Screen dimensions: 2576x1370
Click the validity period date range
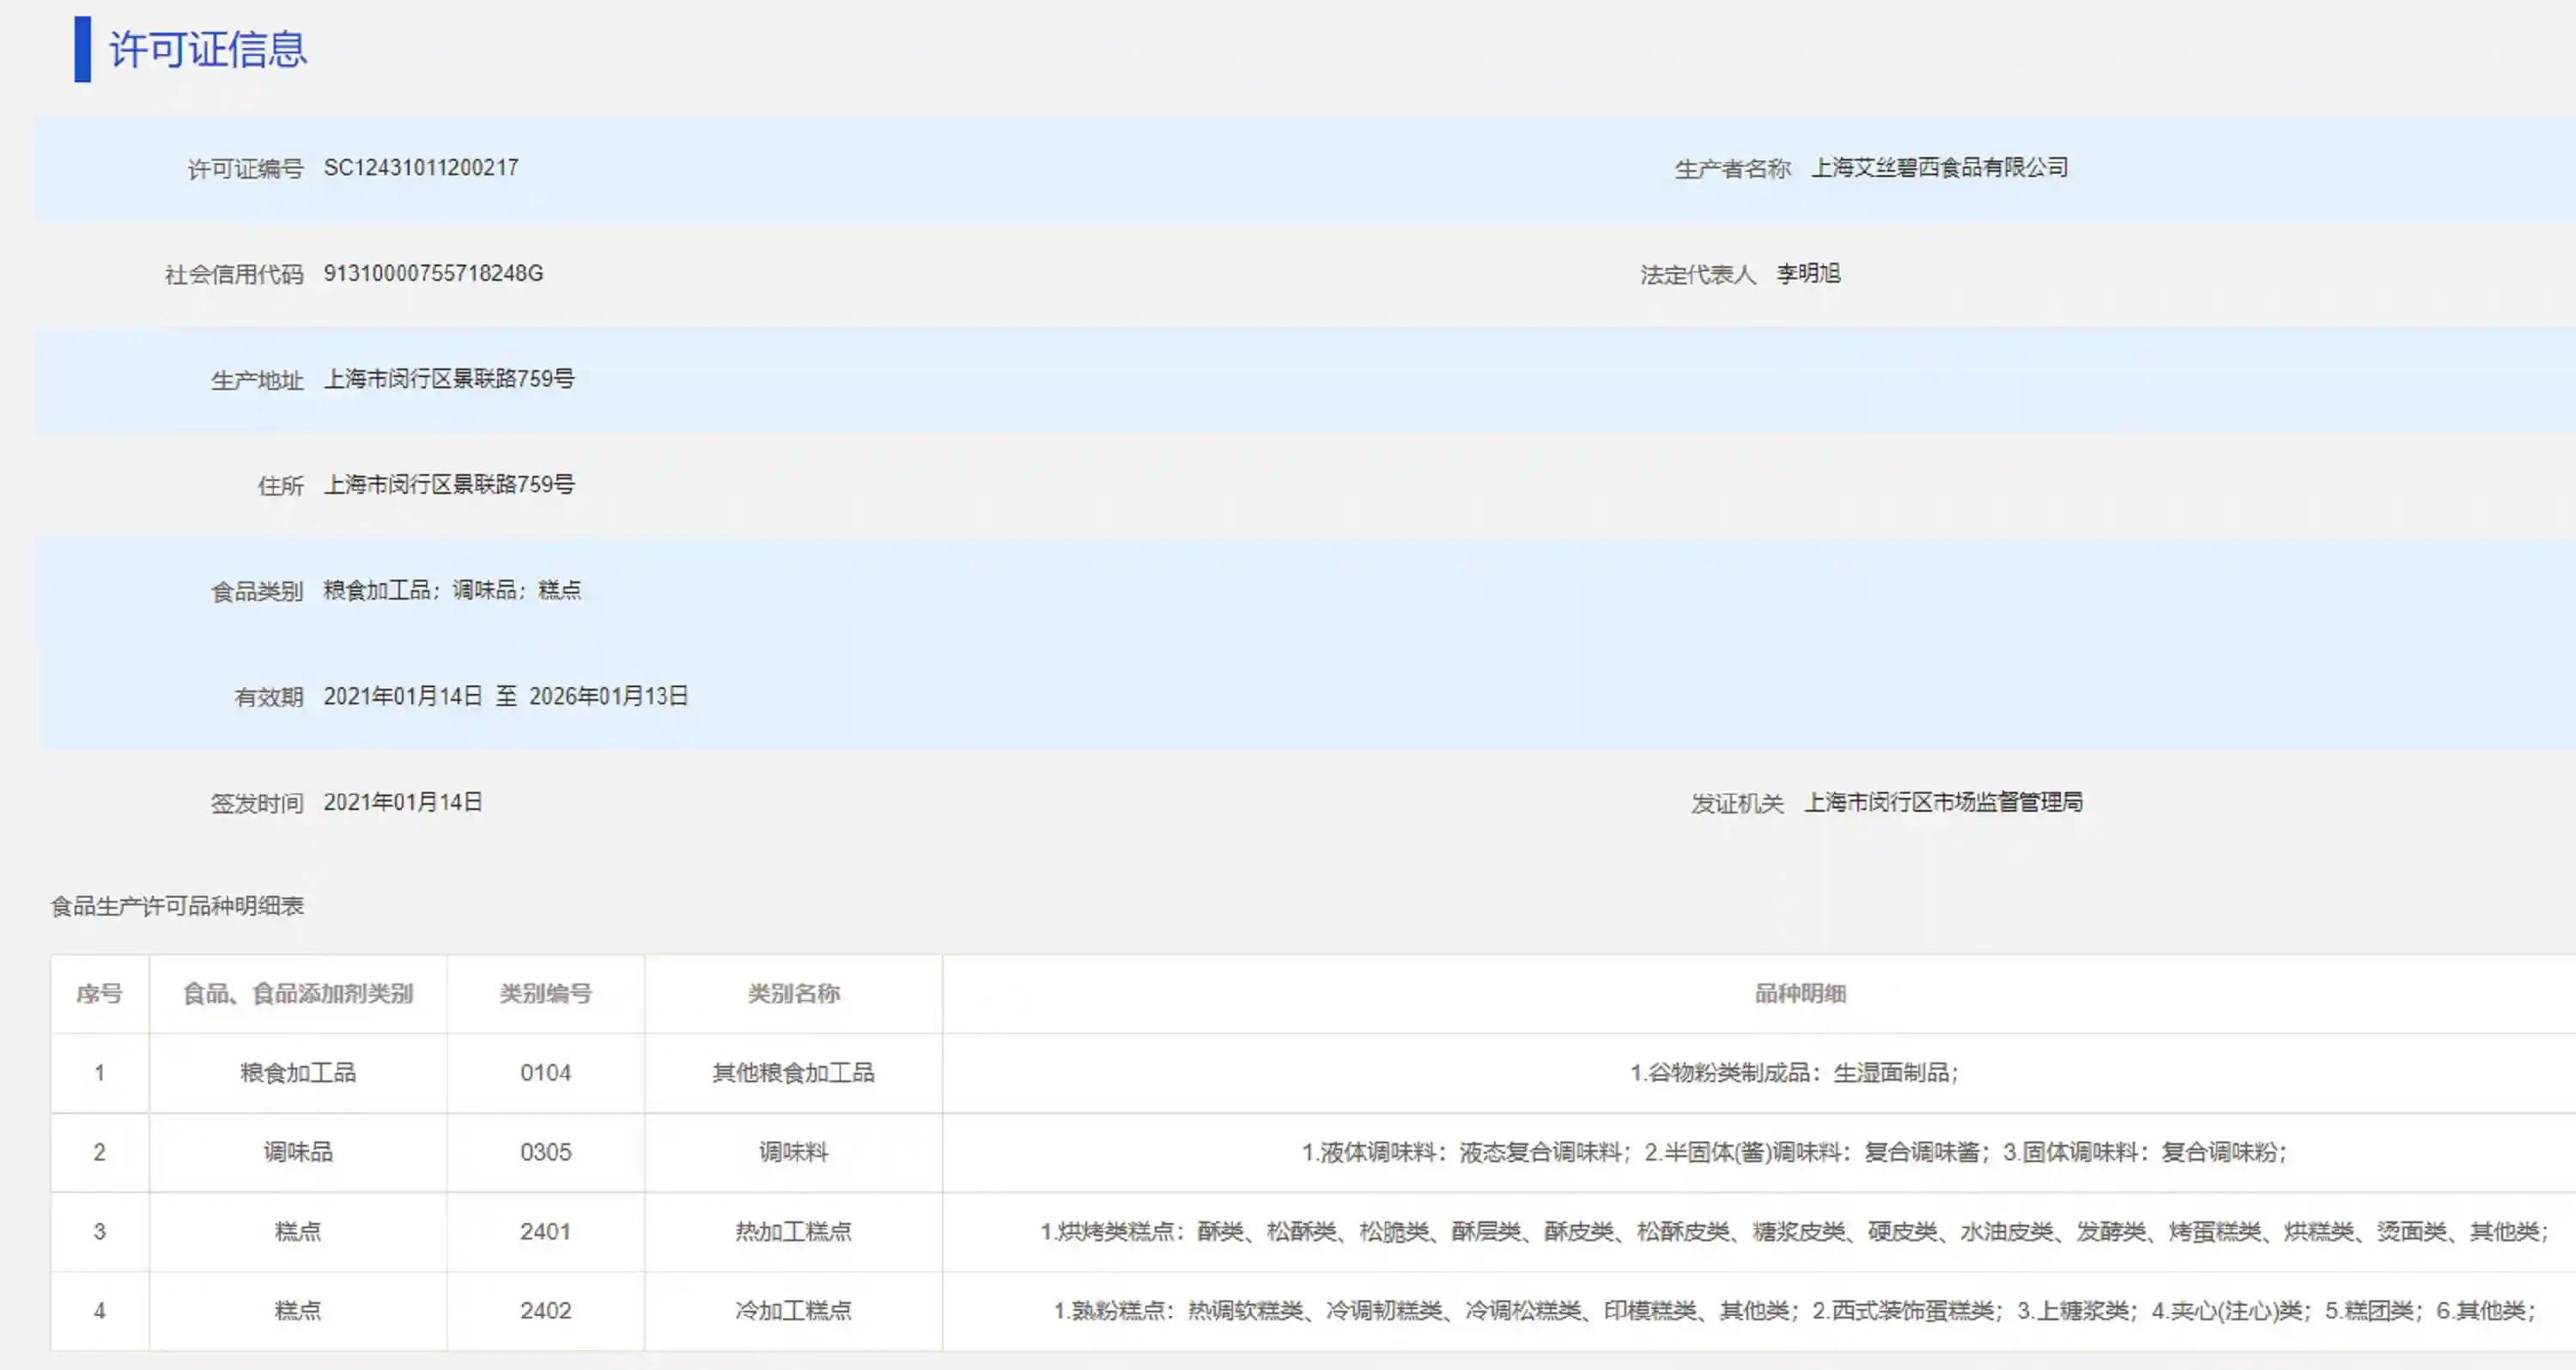point(505,696)
